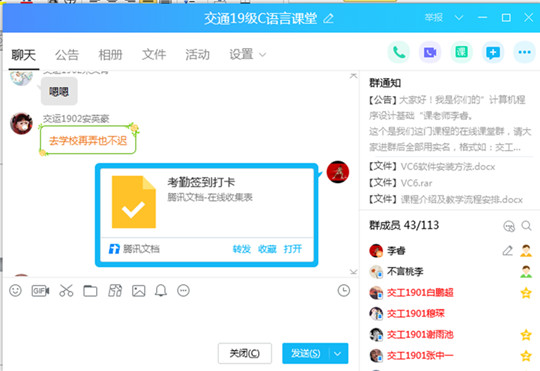
Task: Insert a picture using the image icon
Action: (x=138, y=291)
